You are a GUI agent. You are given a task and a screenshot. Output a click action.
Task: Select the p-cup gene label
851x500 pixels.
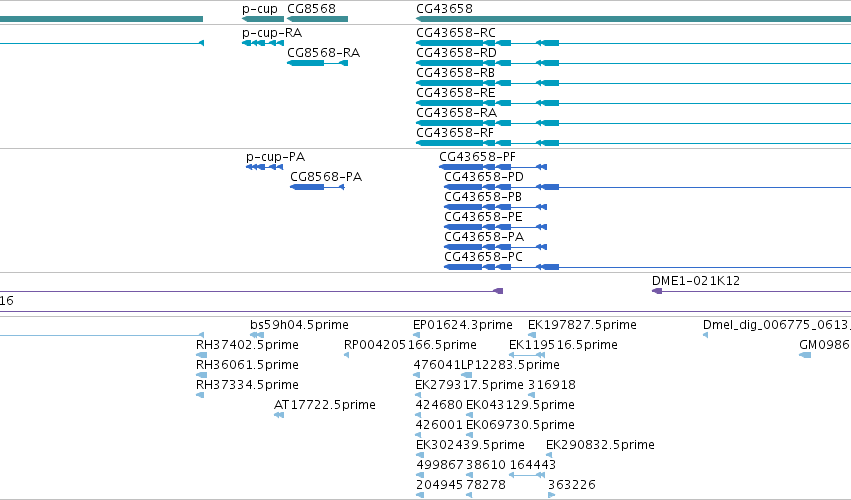pyautogui.click(x=259, y=9)
